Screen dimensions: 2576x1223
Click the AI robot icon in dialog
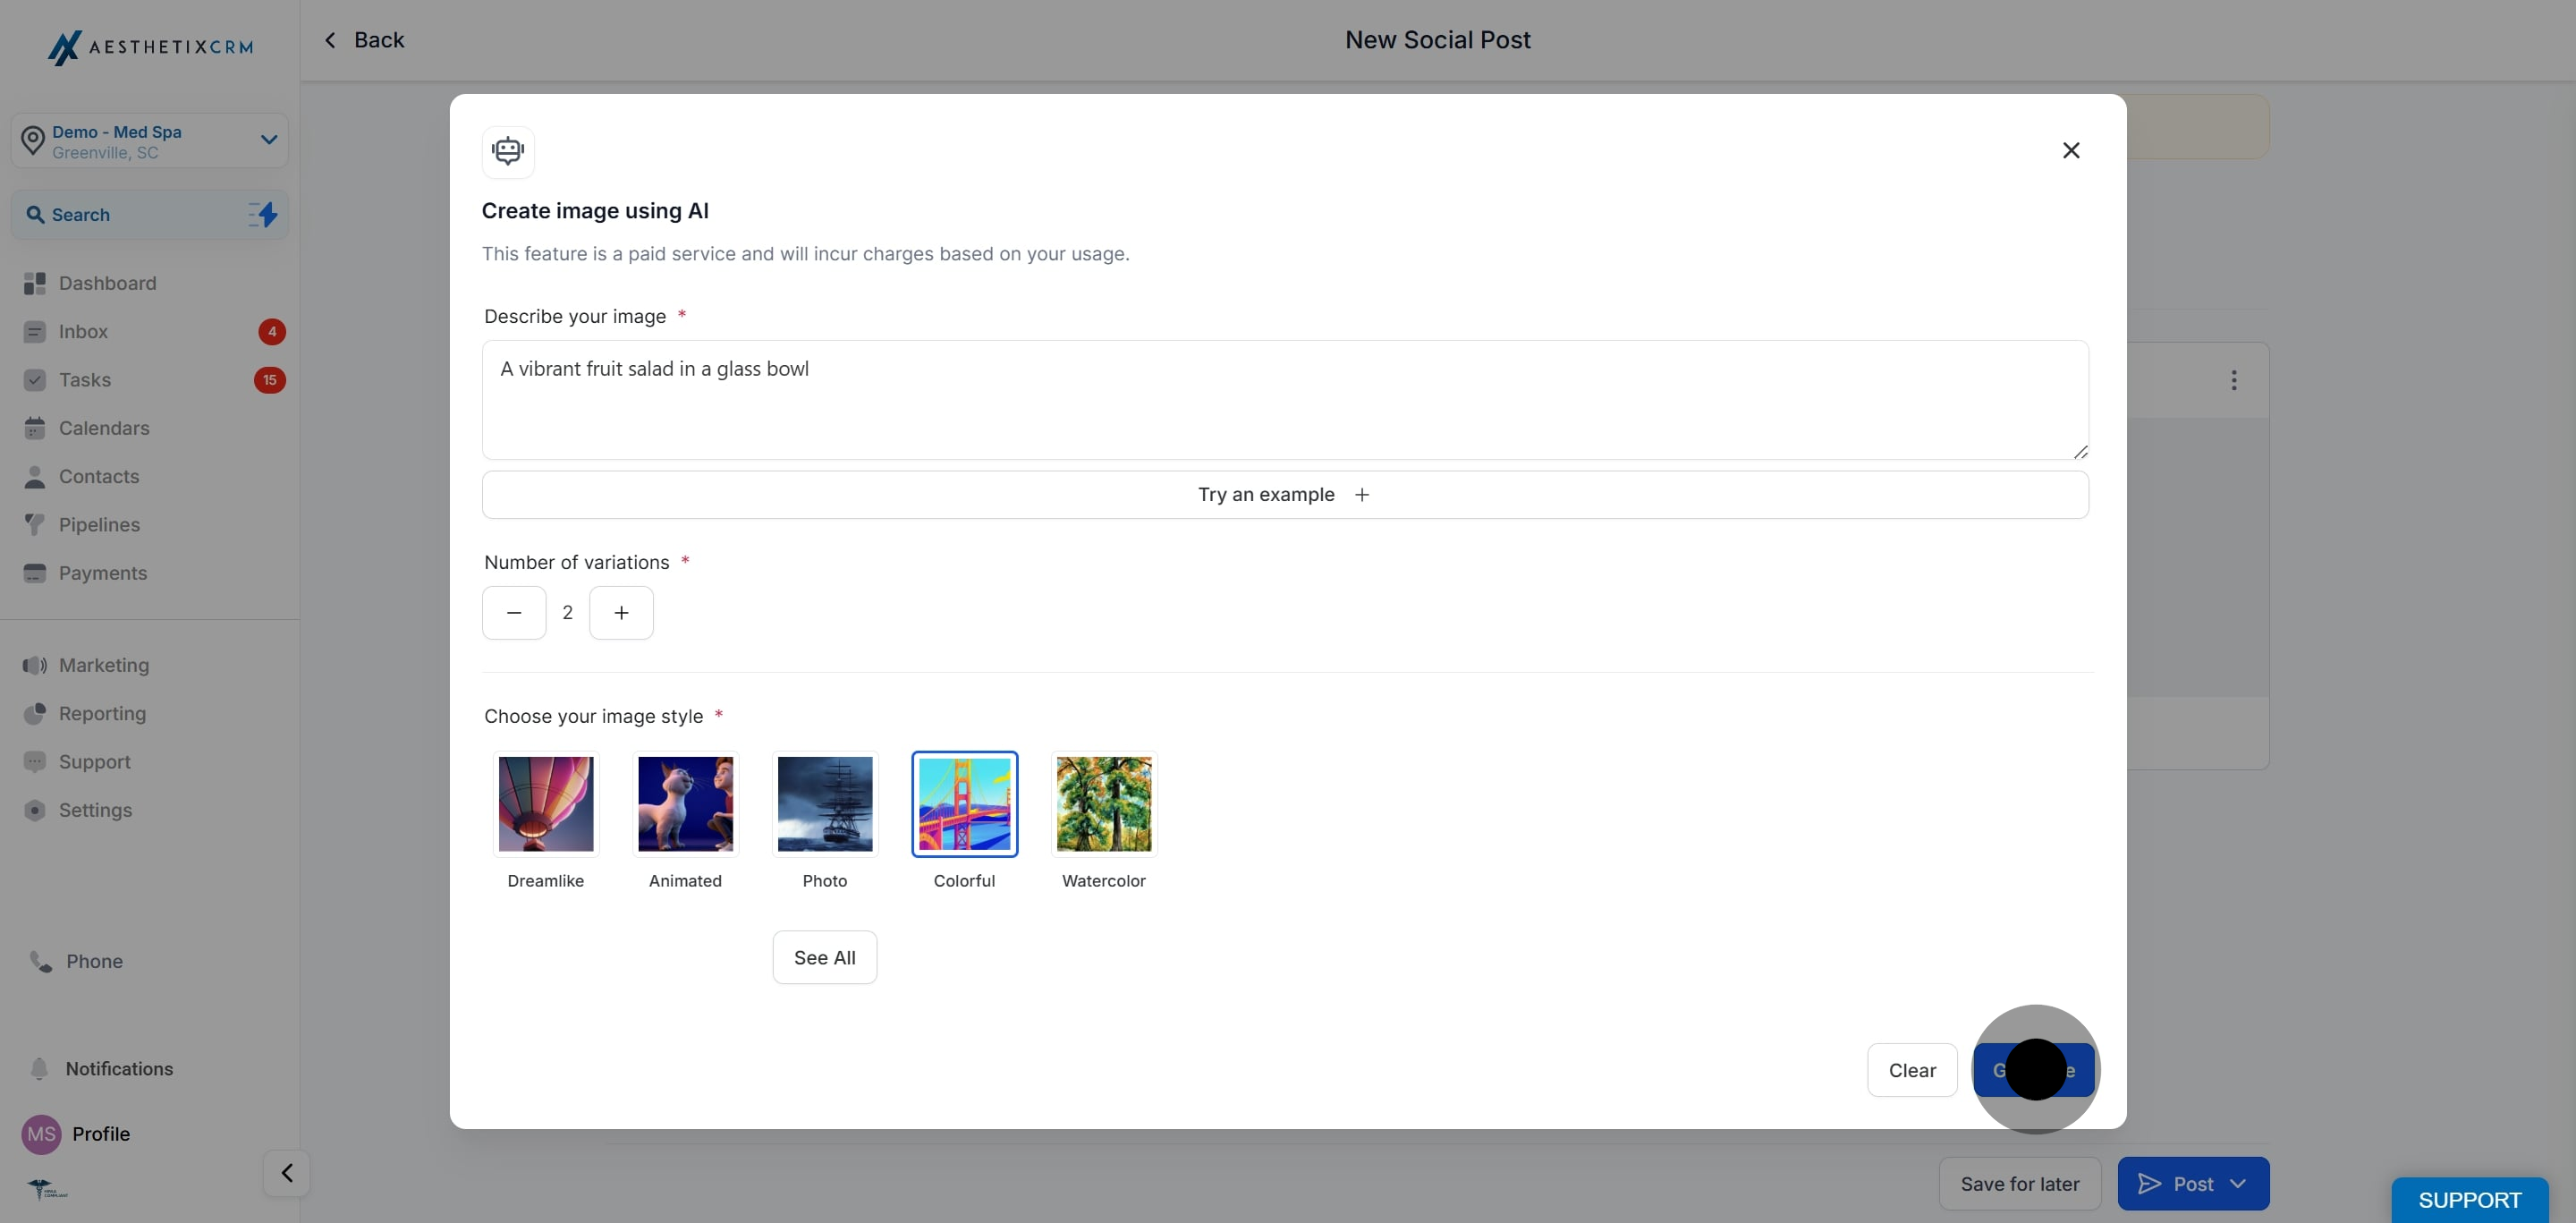pyautogui.click(x=508, y=151)
